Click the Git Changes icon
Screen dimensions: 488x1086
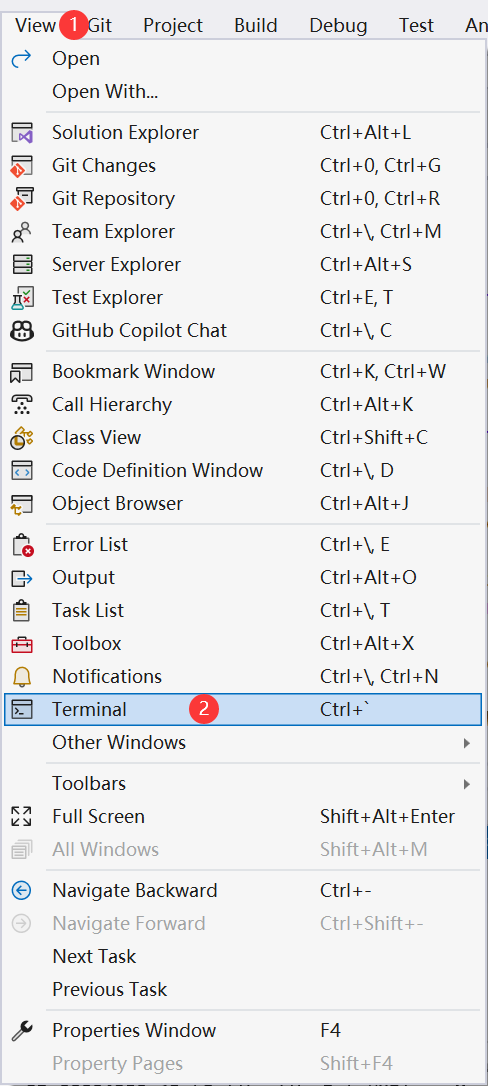click(22, 166)
